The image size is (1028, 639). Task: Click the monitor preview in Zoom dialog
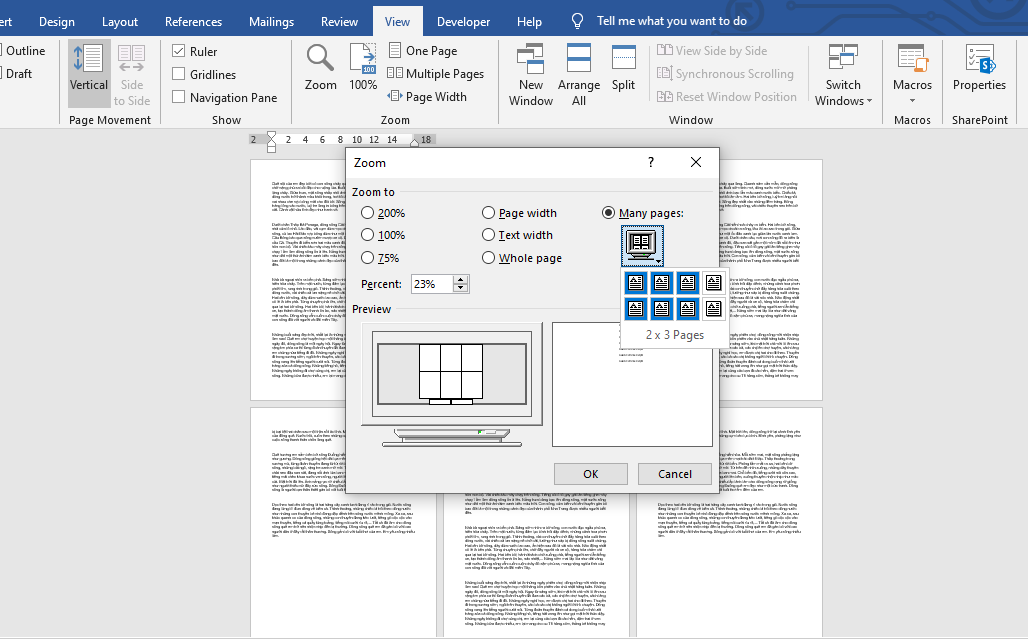452,384
